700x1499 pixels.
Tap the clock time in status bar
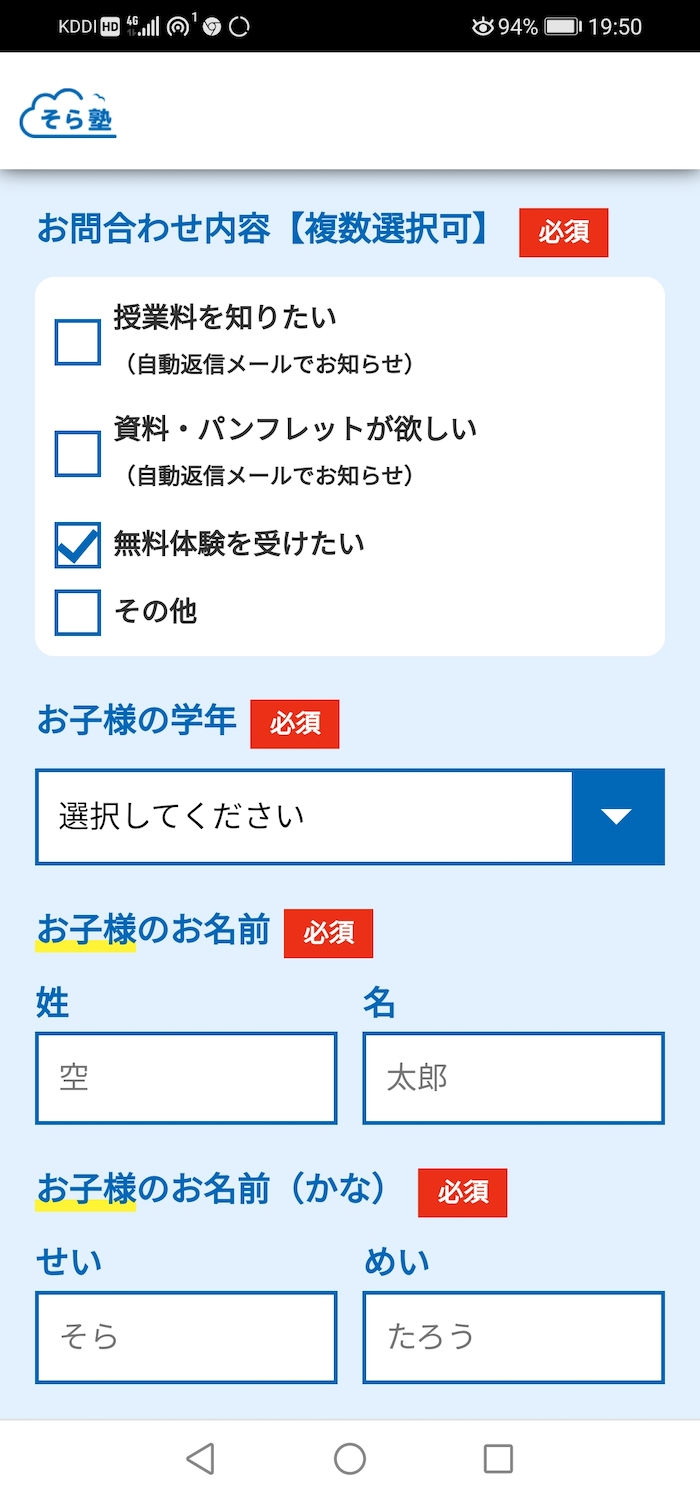(x=614, y=27)
